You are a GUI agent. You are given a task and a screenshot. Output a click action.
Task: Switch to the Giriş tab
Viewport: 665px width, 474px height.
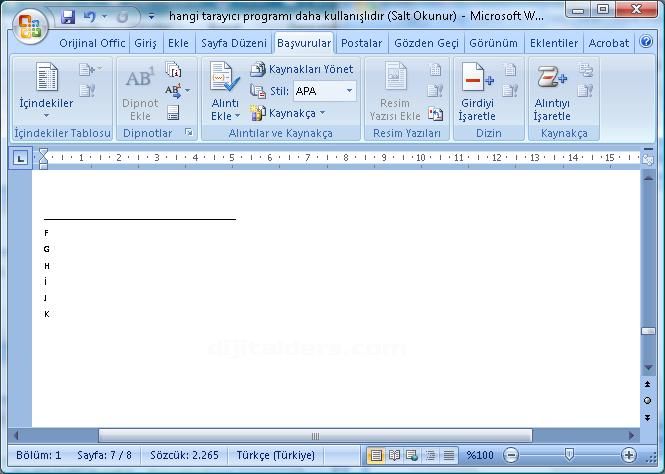click(145, 43)
